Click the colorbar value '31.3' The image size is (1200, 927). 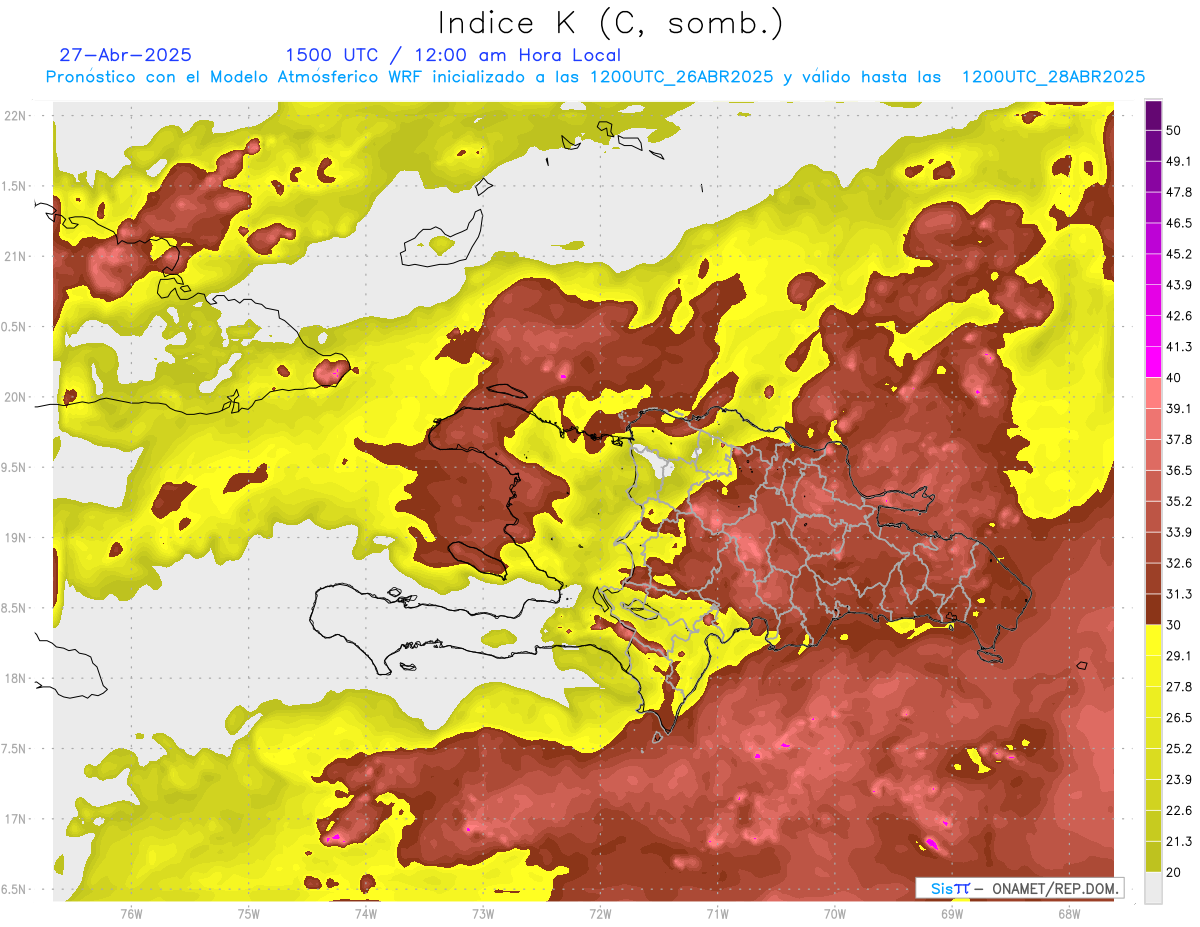coord(1179,594)
